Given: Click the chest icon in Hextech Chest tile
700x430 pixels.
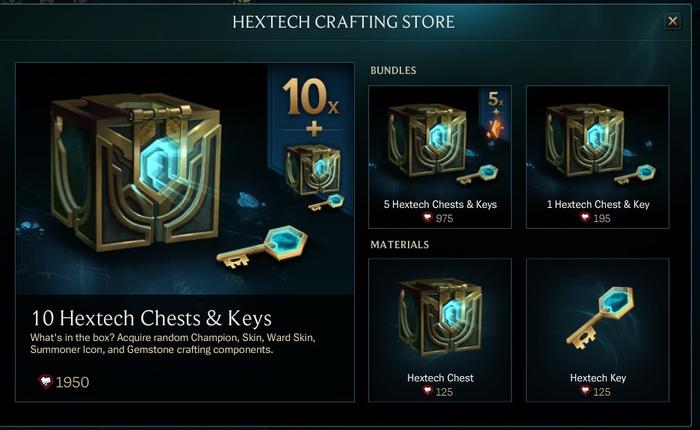Looking at the screenshot, I should (x=441, y=317).
